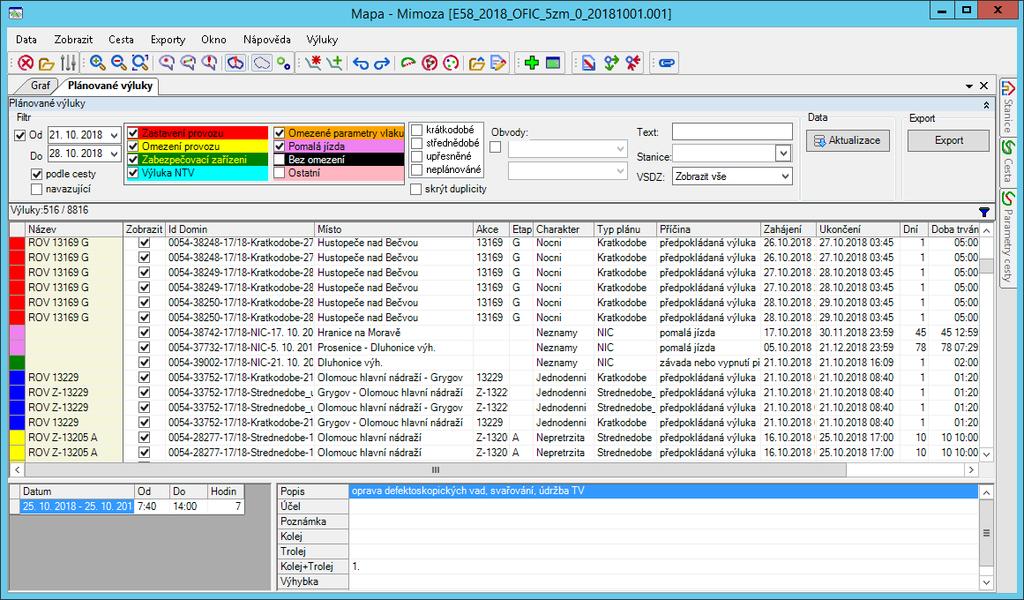Open the Parametry cesty side tab
This screenshot has height=600, width=1024.
point(1008,237)
